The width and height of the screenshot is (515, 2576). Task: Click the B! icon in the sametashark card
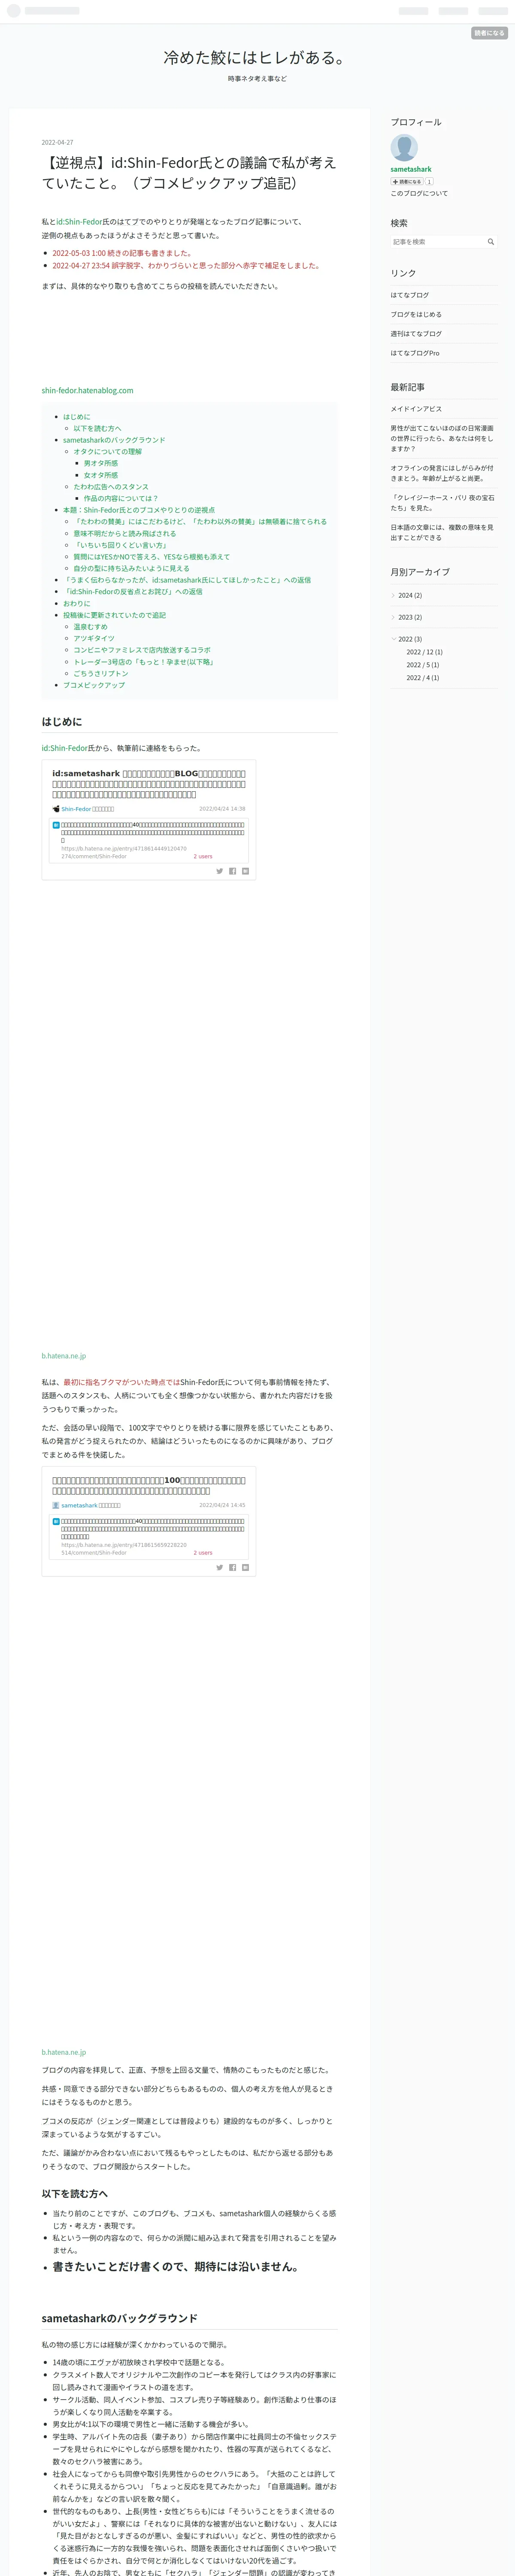pos(56,1521)
